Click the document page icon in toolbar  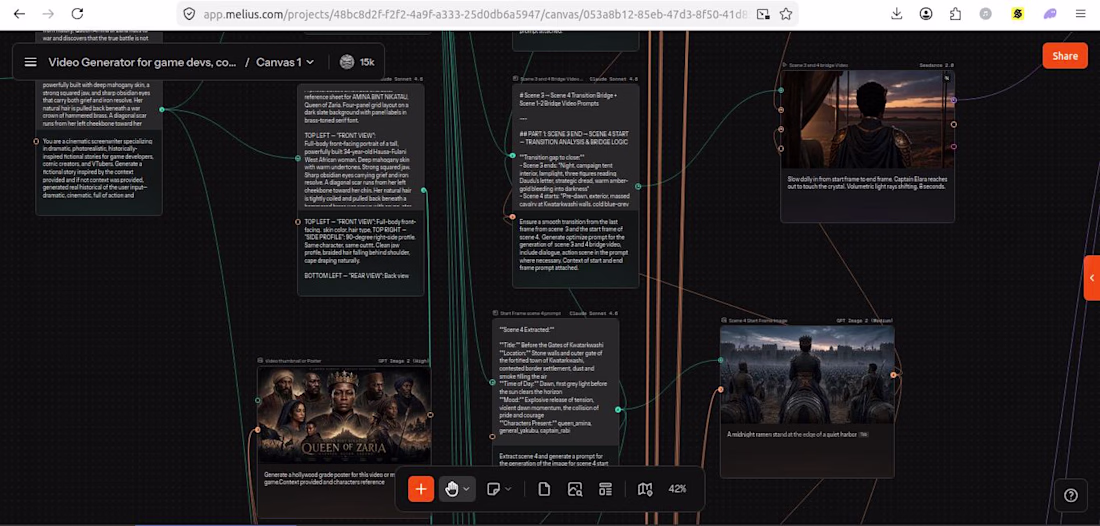tap(544, 489)
